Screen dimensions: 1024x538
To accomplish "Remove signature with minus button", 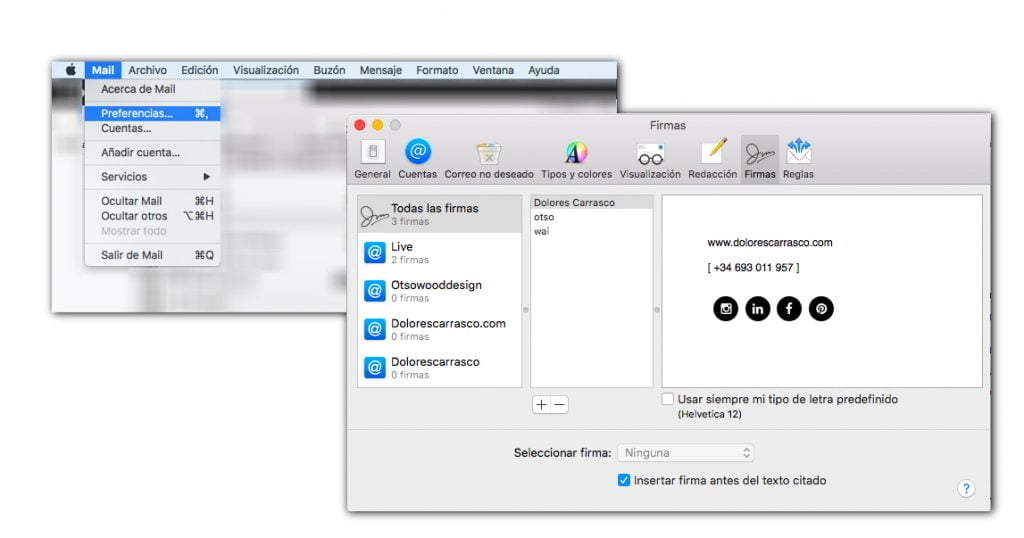I will pyautogui.click(x=560, y=405).
